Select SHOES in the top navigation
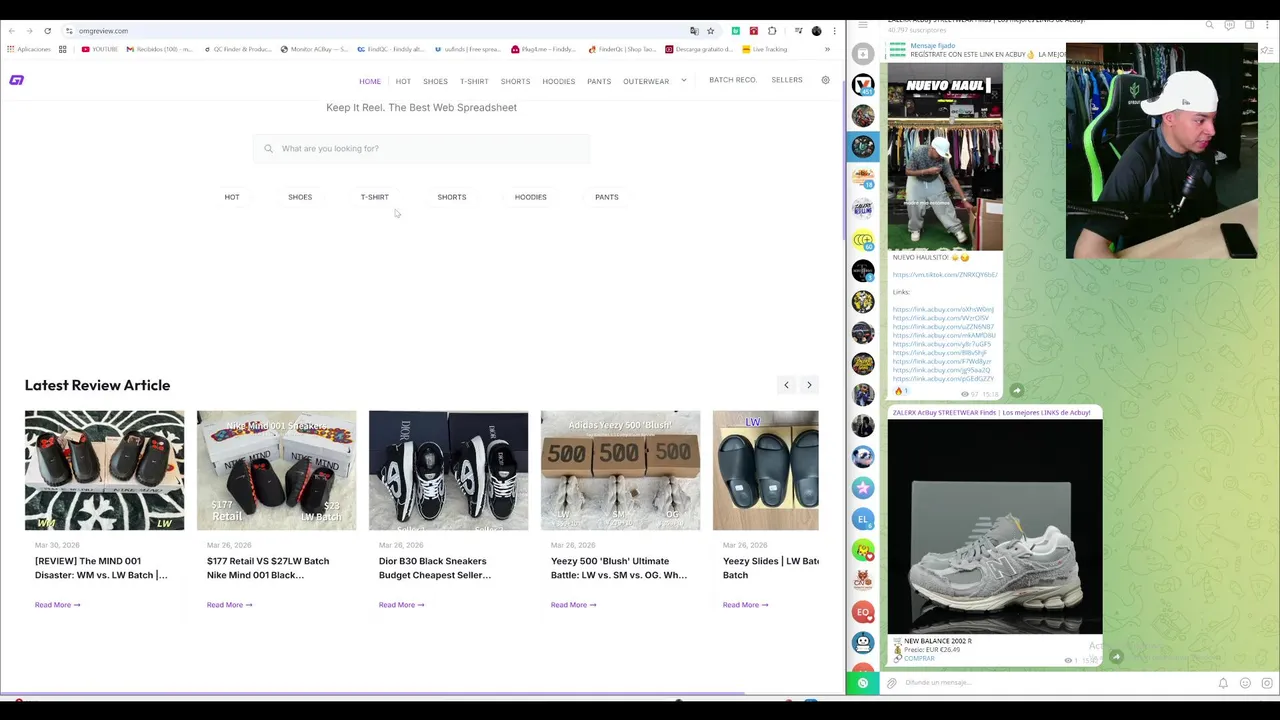This screenshot has width=1280, height=720. point(435,81)
